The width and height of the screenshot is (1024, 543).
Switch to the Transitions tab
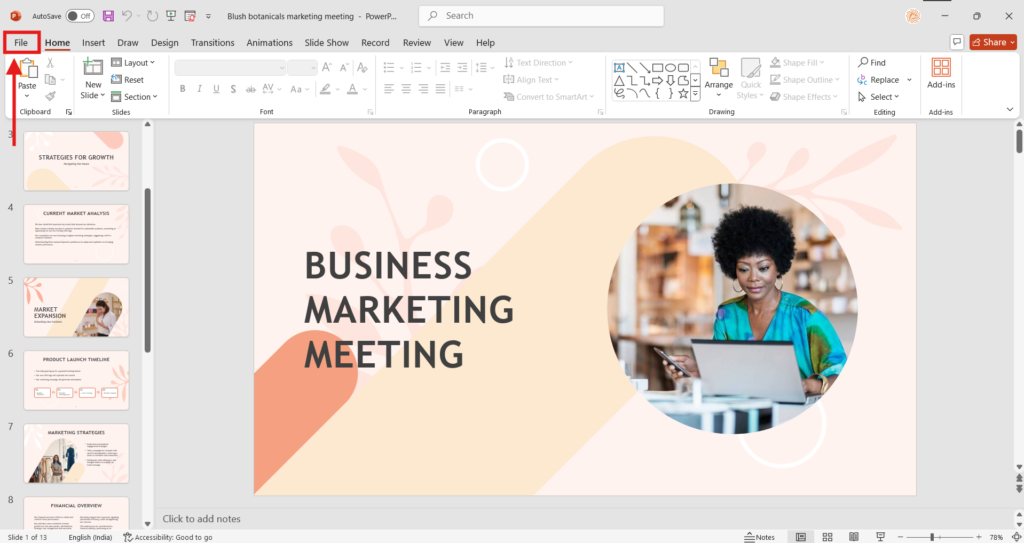(212, 43)
